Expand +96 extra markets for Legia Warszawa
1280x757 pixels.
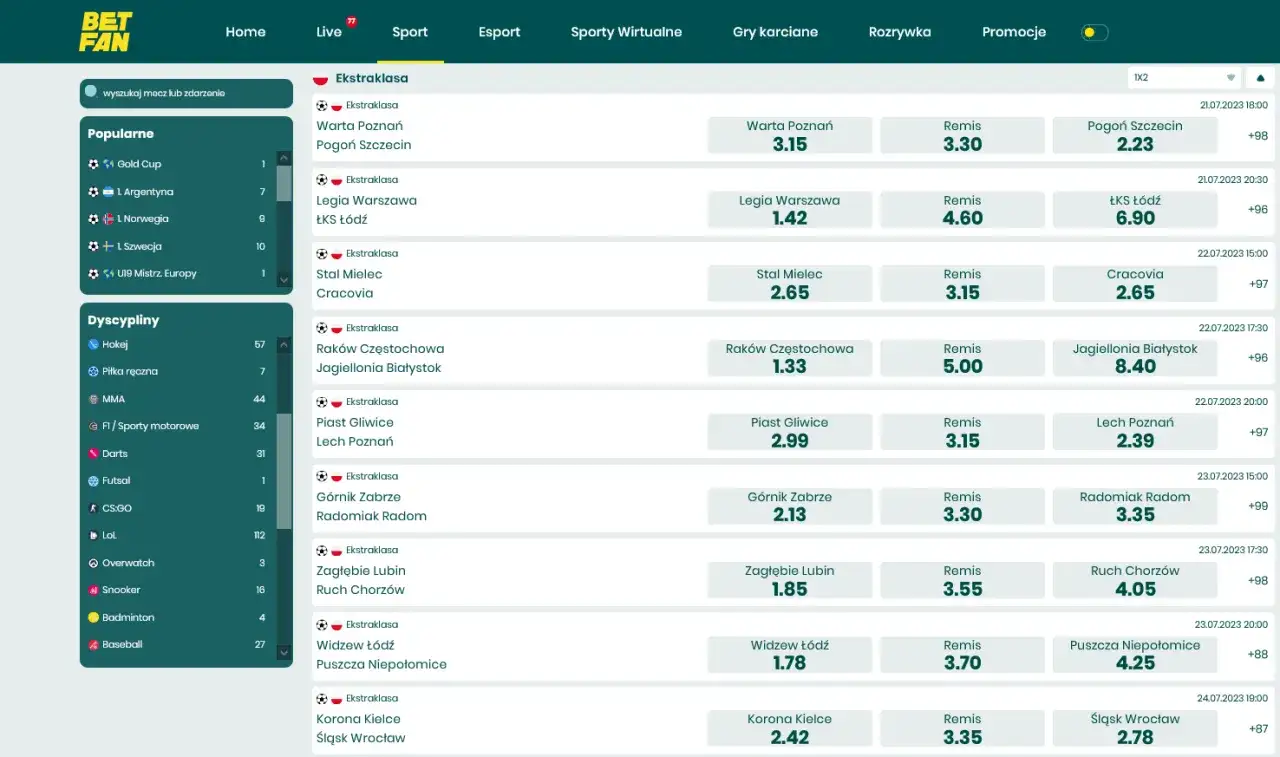coord(1257,210)
